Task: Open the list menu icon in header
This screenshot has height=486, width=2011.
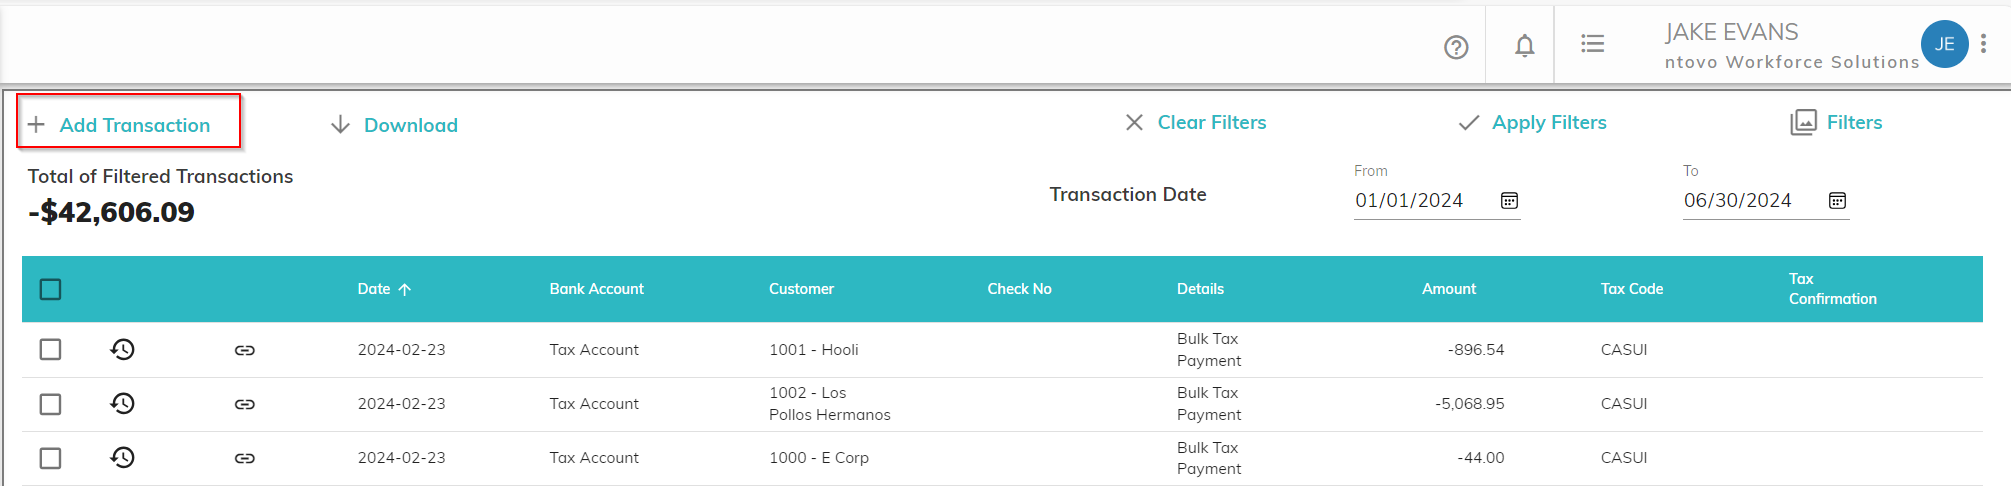Action: click(x=1592, y=44)
